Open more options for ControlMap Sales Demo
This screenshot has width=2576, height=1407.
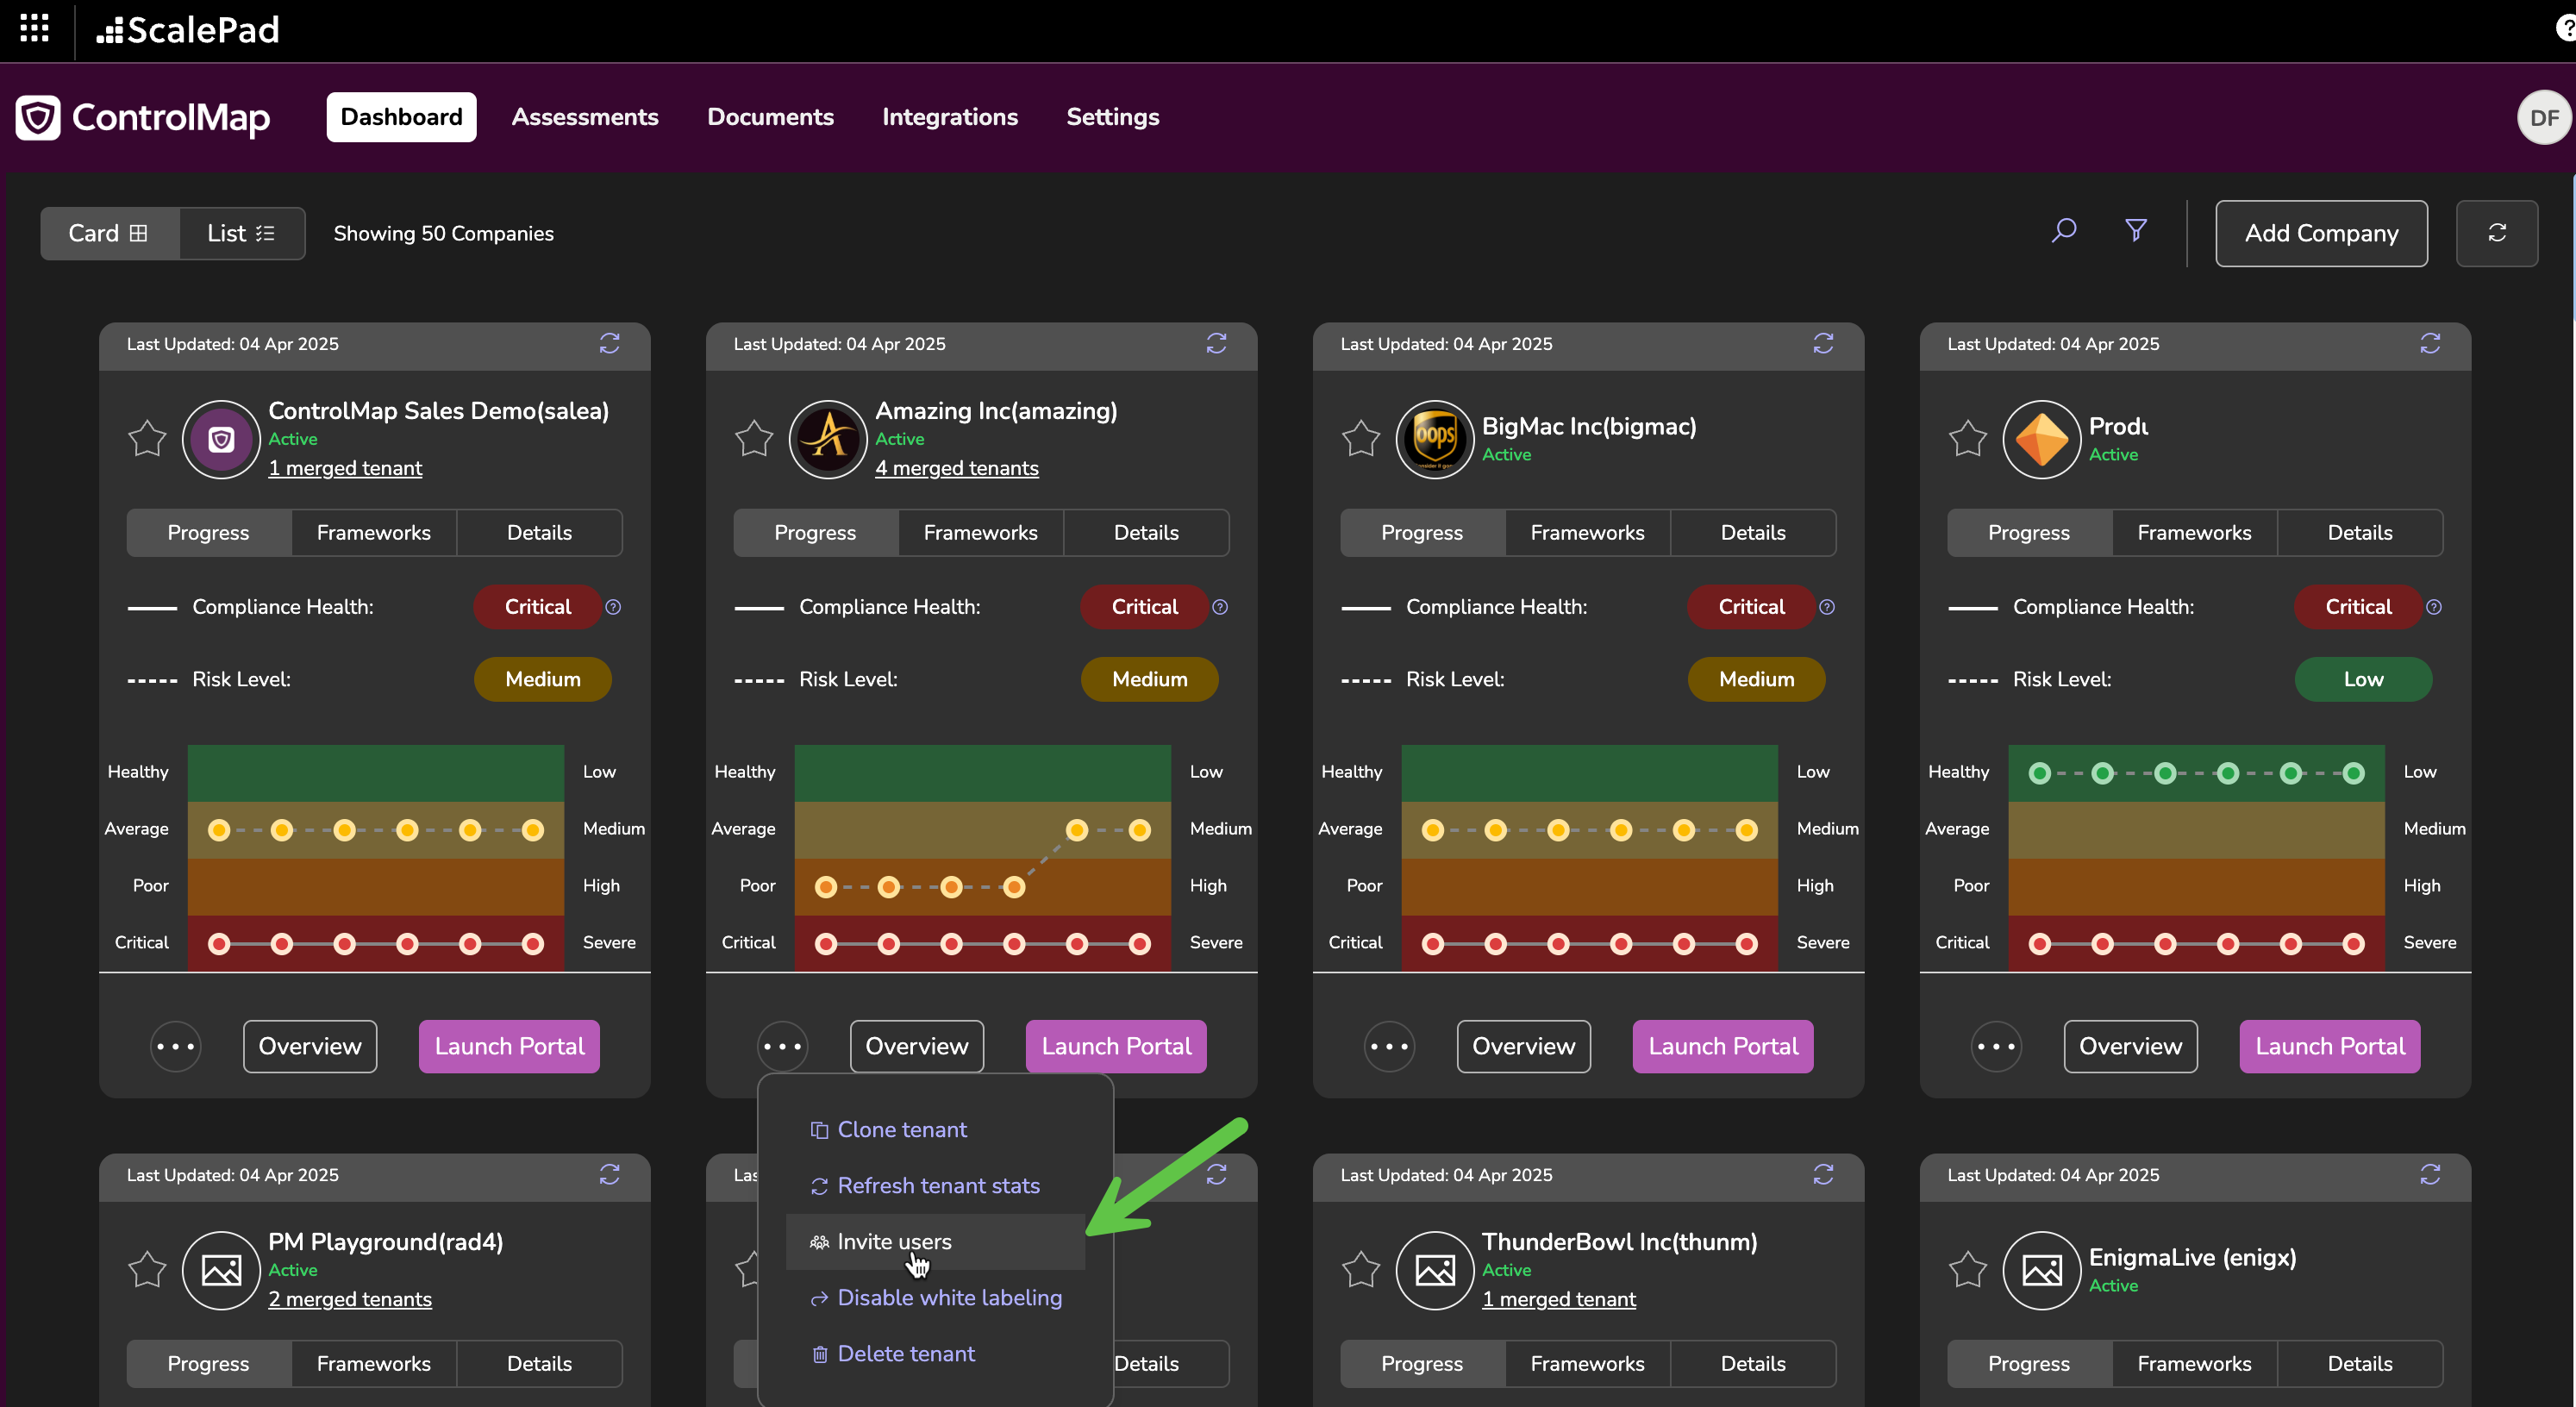coord(176,1047)
